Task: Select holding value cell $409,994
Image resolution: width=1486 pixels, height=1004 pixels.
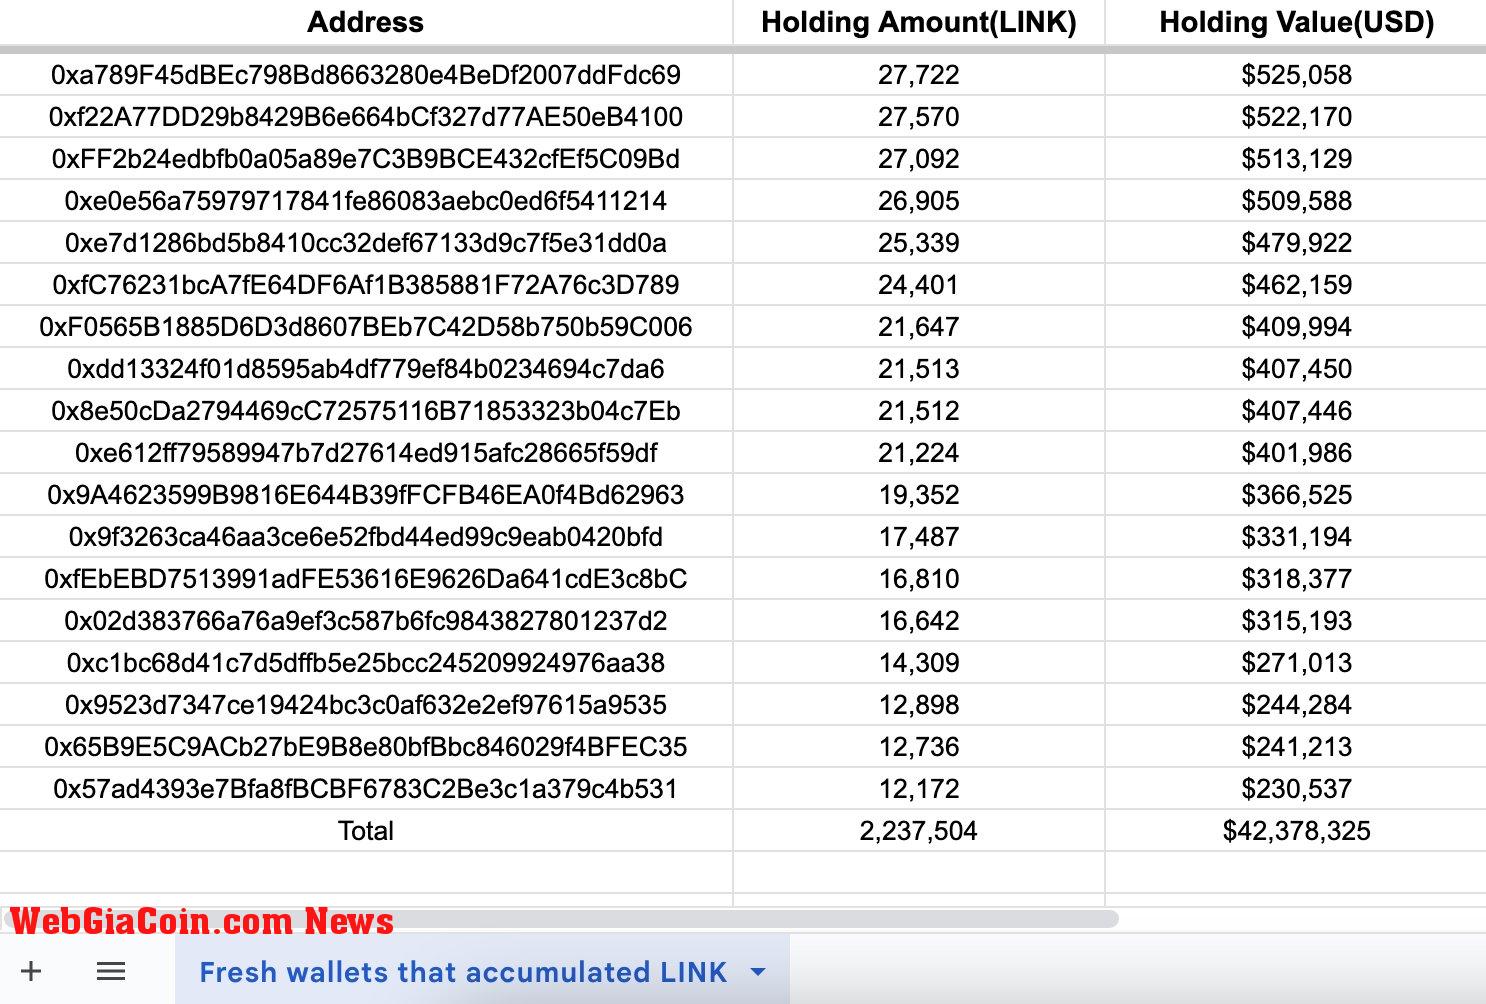Action: (1296, 327)
